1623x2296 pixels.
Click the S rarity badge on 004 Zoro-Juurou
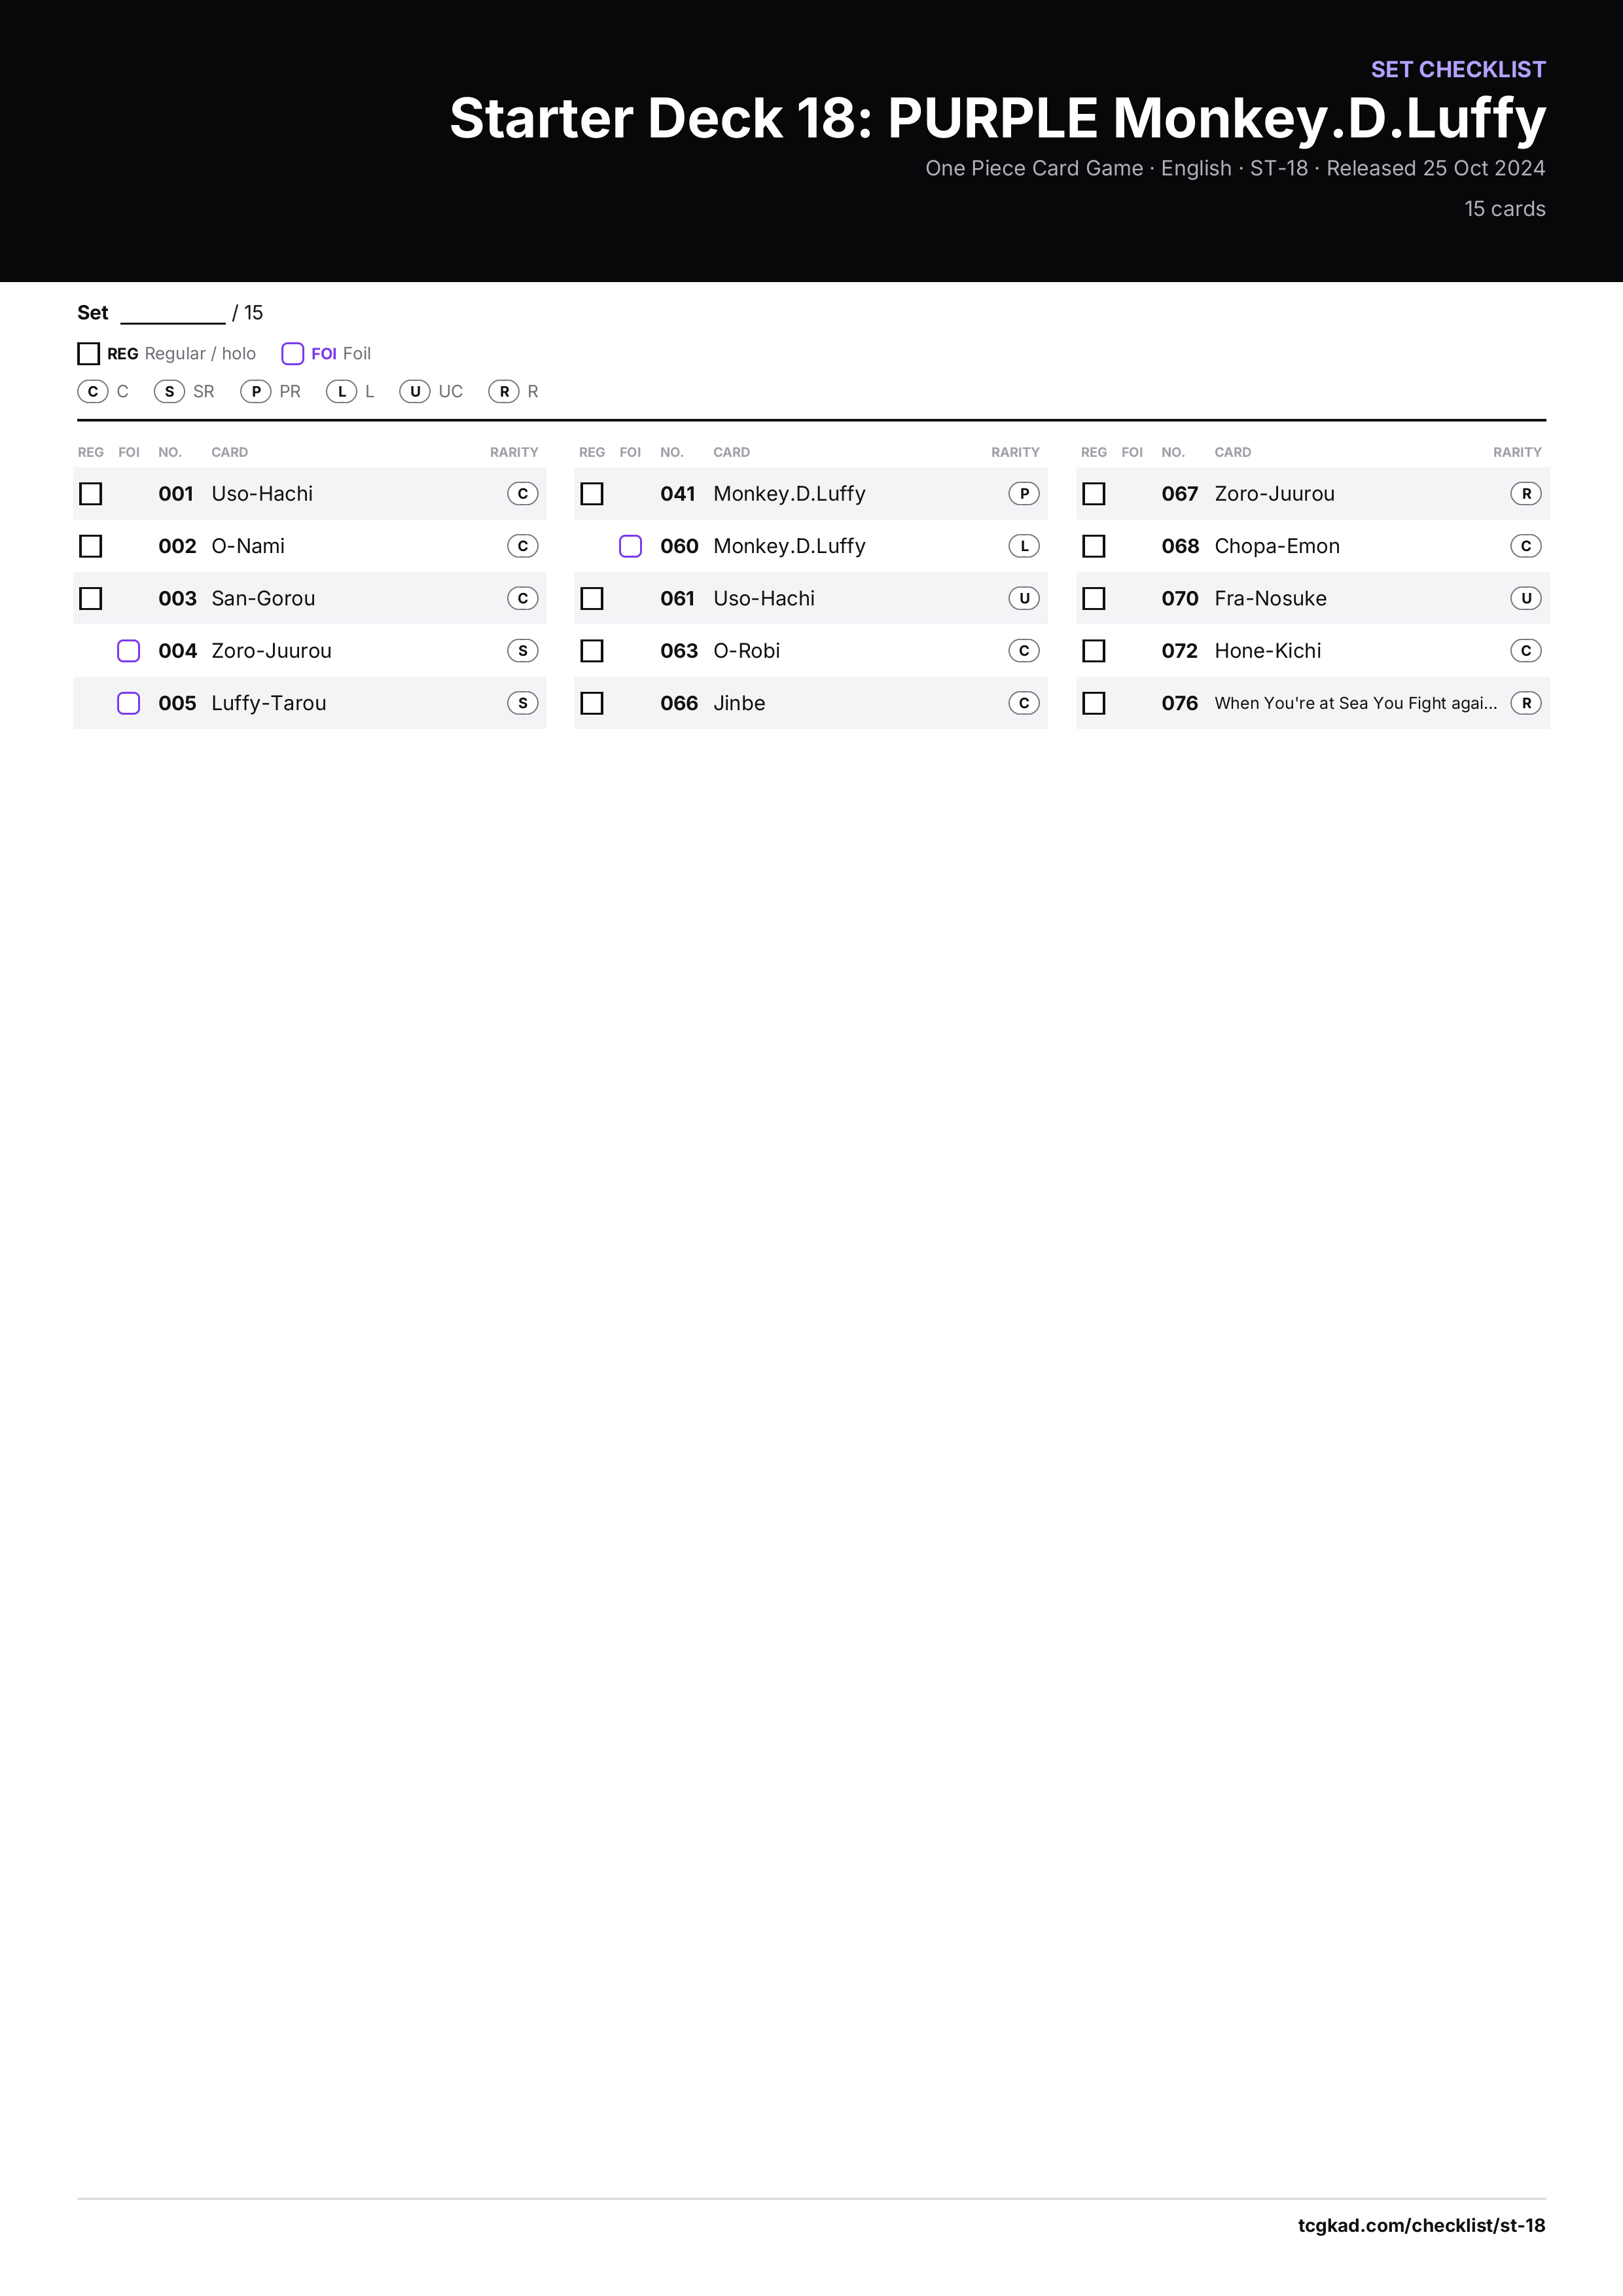523,651
